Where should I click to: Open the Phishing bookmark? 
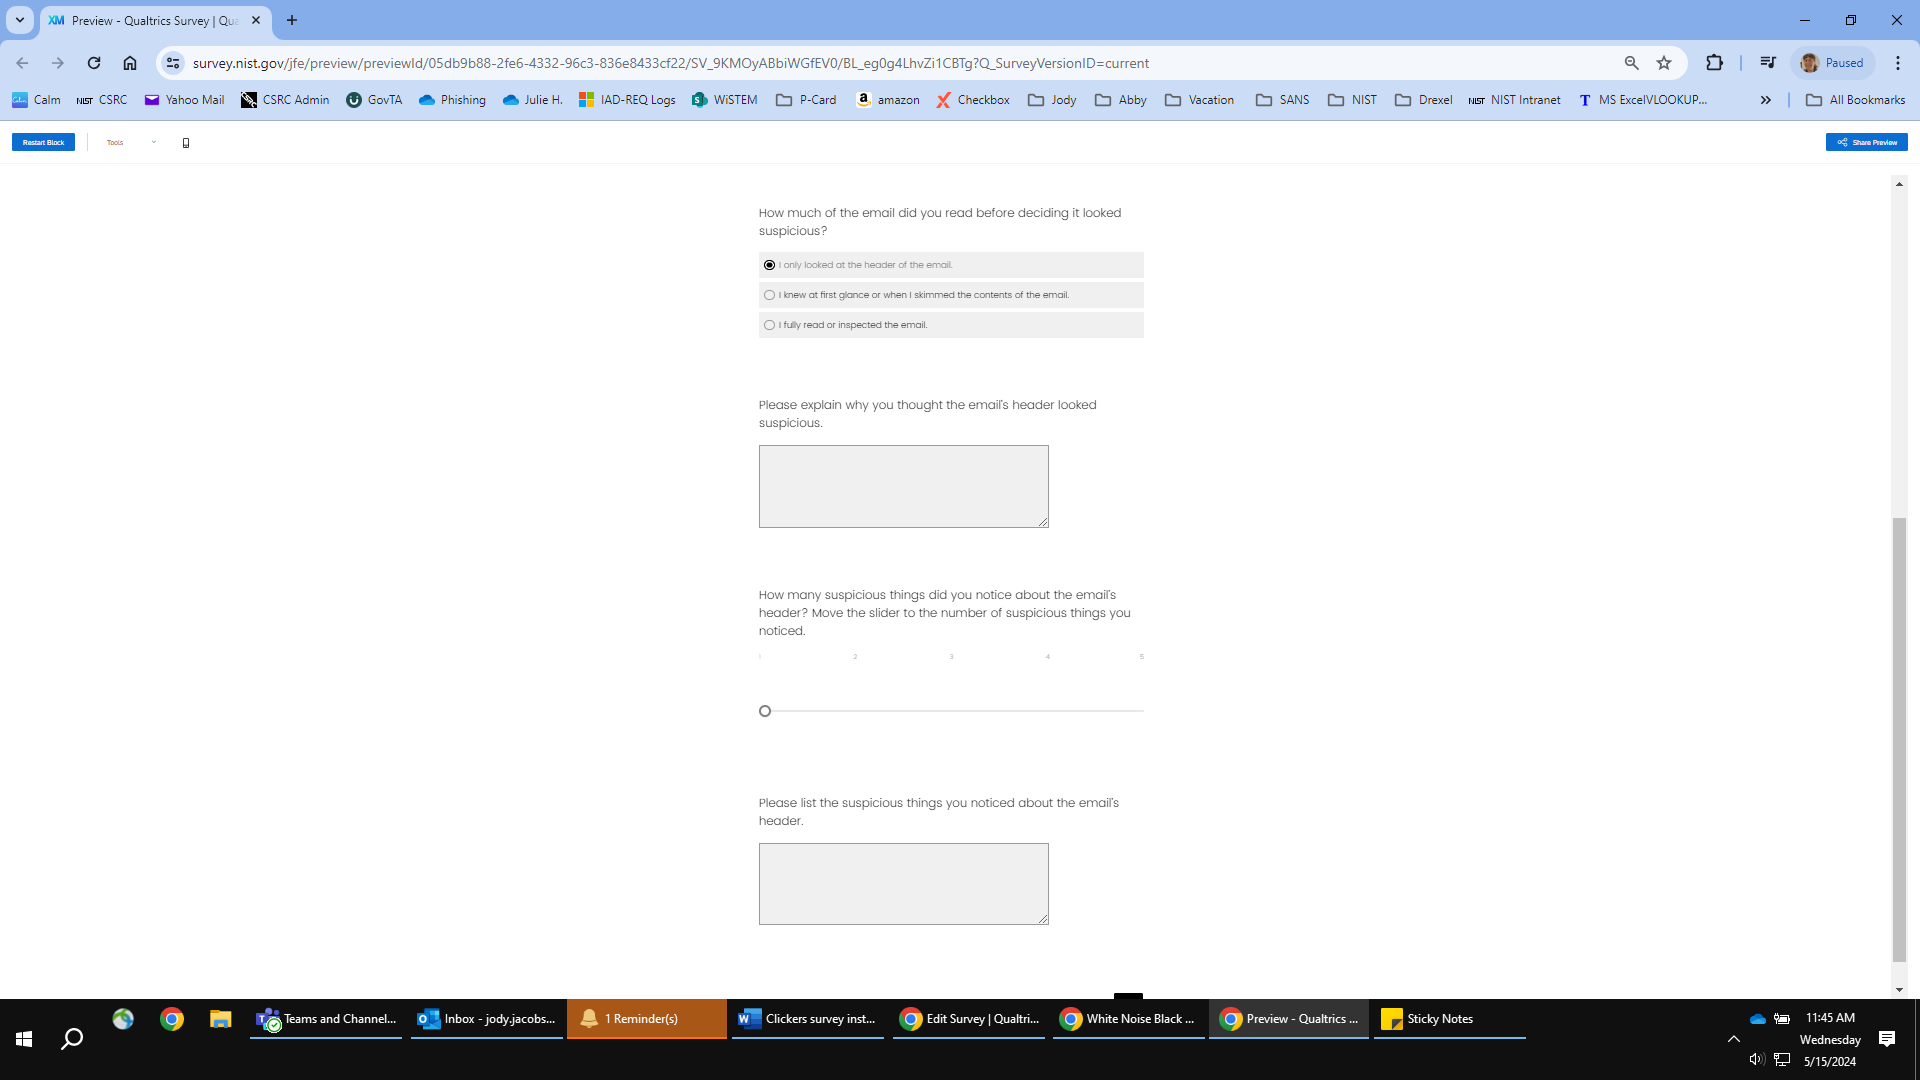(x=452, y=100)
